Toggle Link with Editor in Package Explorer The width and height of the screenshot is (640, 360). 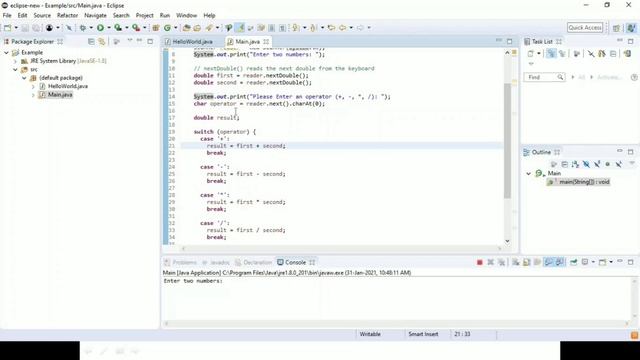102,42
